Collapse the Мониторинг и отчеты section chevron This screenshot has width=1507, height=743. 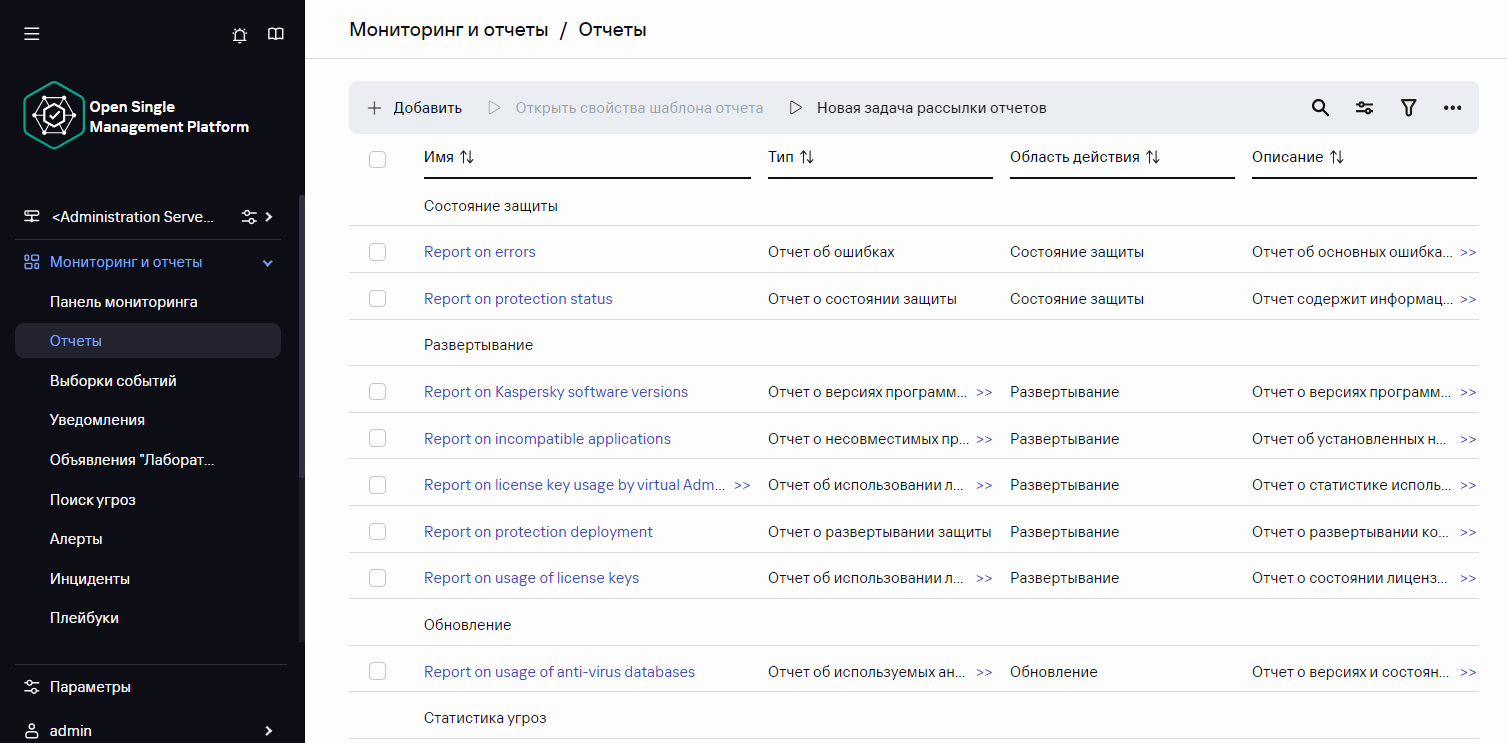267,263
